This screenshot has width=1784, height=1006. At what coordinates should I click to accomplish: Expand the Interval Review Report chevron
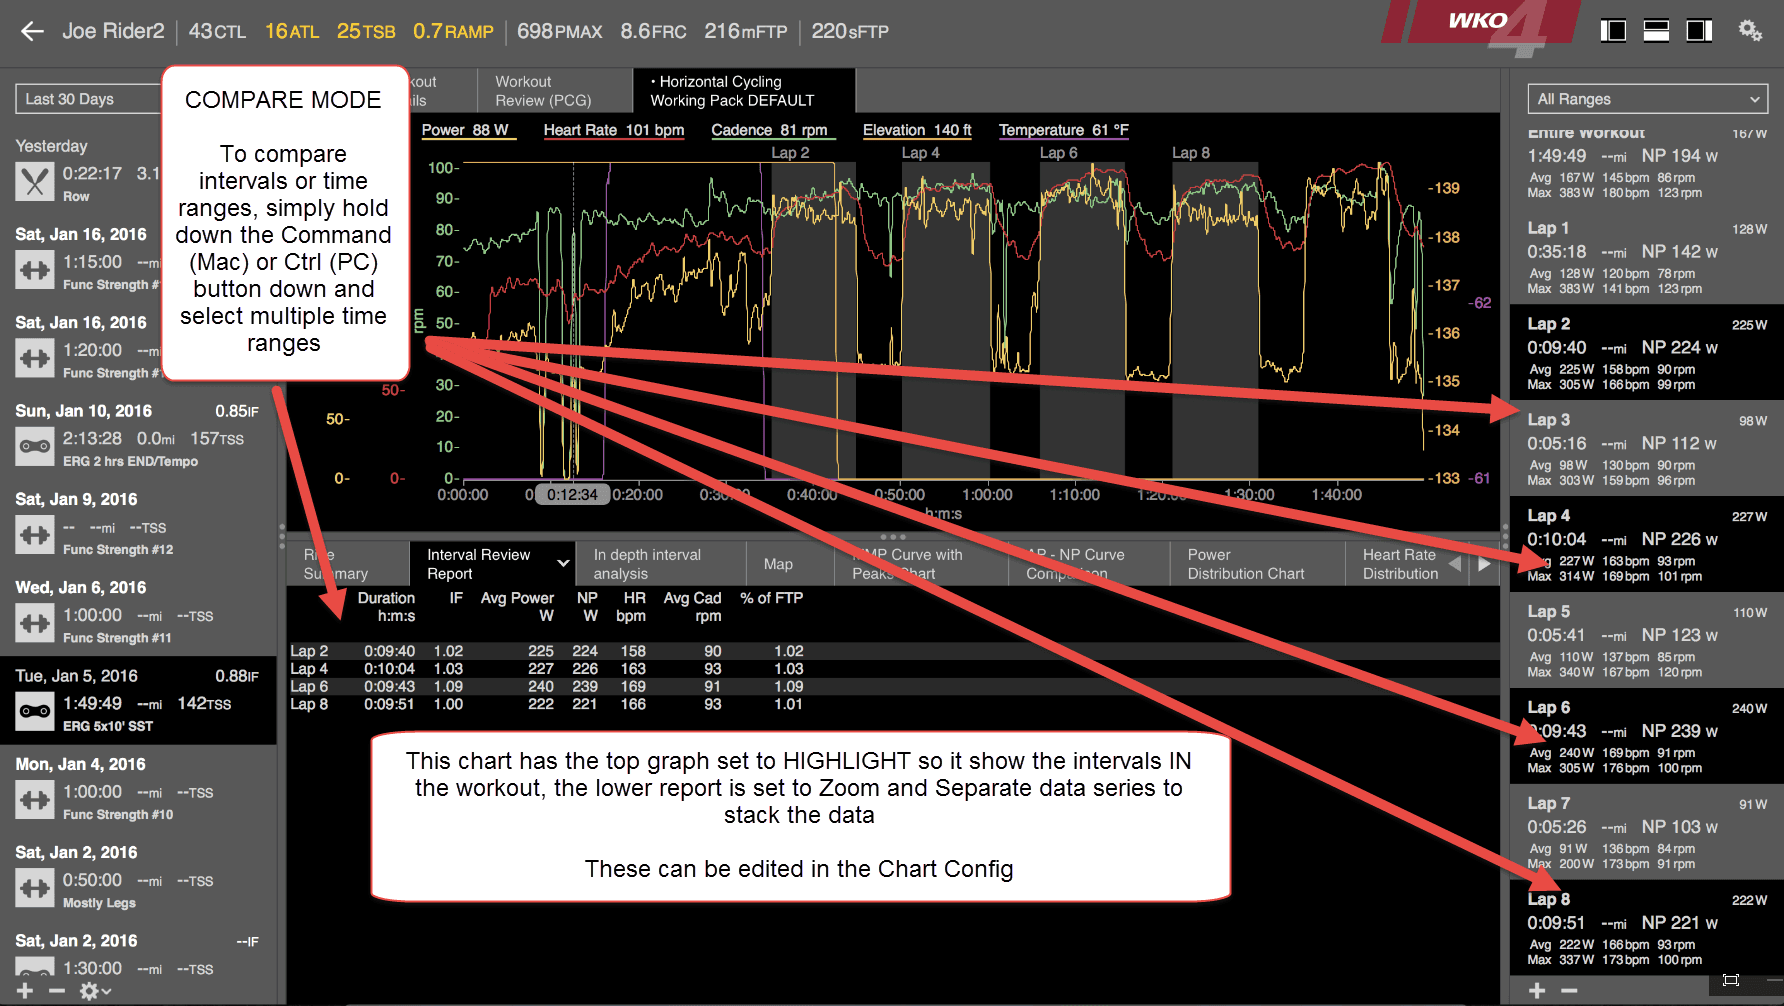(x=563, y=564)
